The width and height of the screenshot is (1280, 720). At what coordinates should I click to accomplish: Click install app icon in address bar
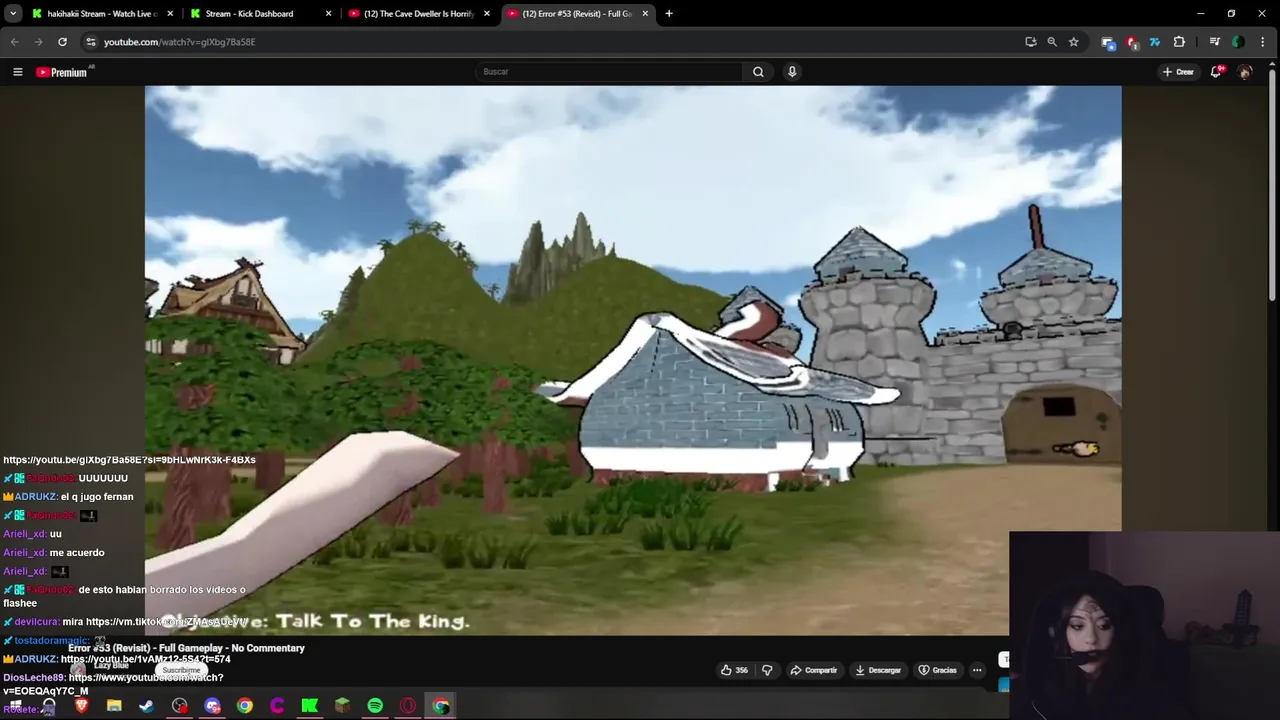click(x=1031, y=42)
